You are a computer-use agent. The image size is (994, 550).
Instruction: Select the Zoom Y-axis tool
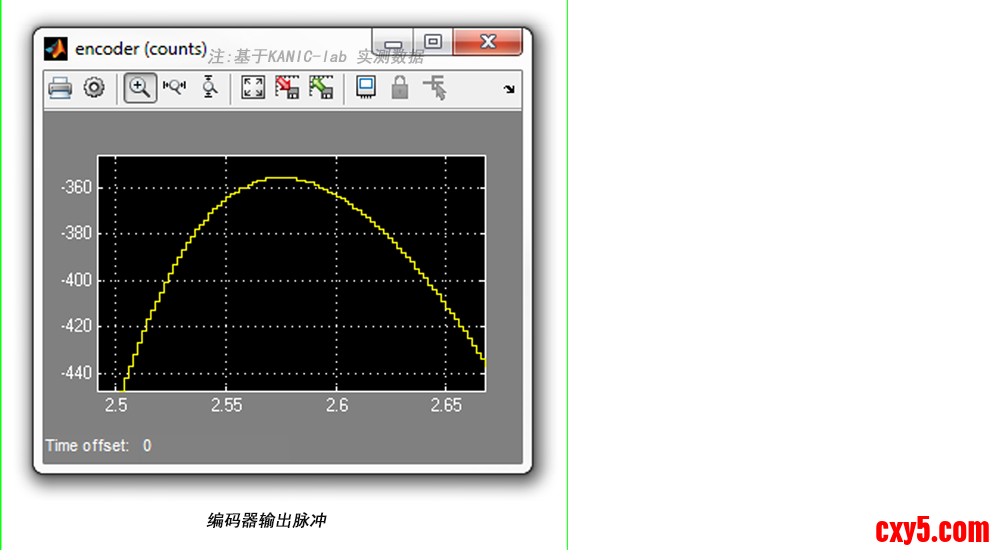(x=209, y=88)
